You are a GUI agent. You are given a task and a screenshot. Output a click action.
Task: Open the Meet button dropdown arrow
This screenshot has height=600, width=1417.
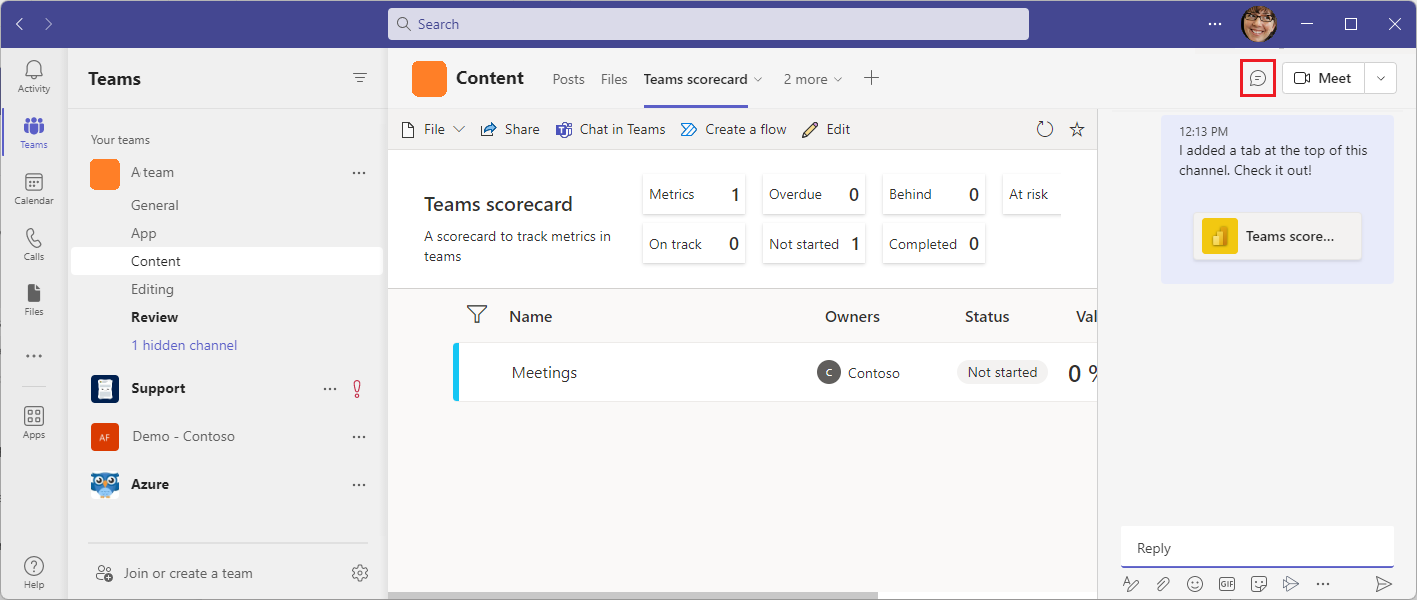pyautogui.click(x=1380, y=77)
